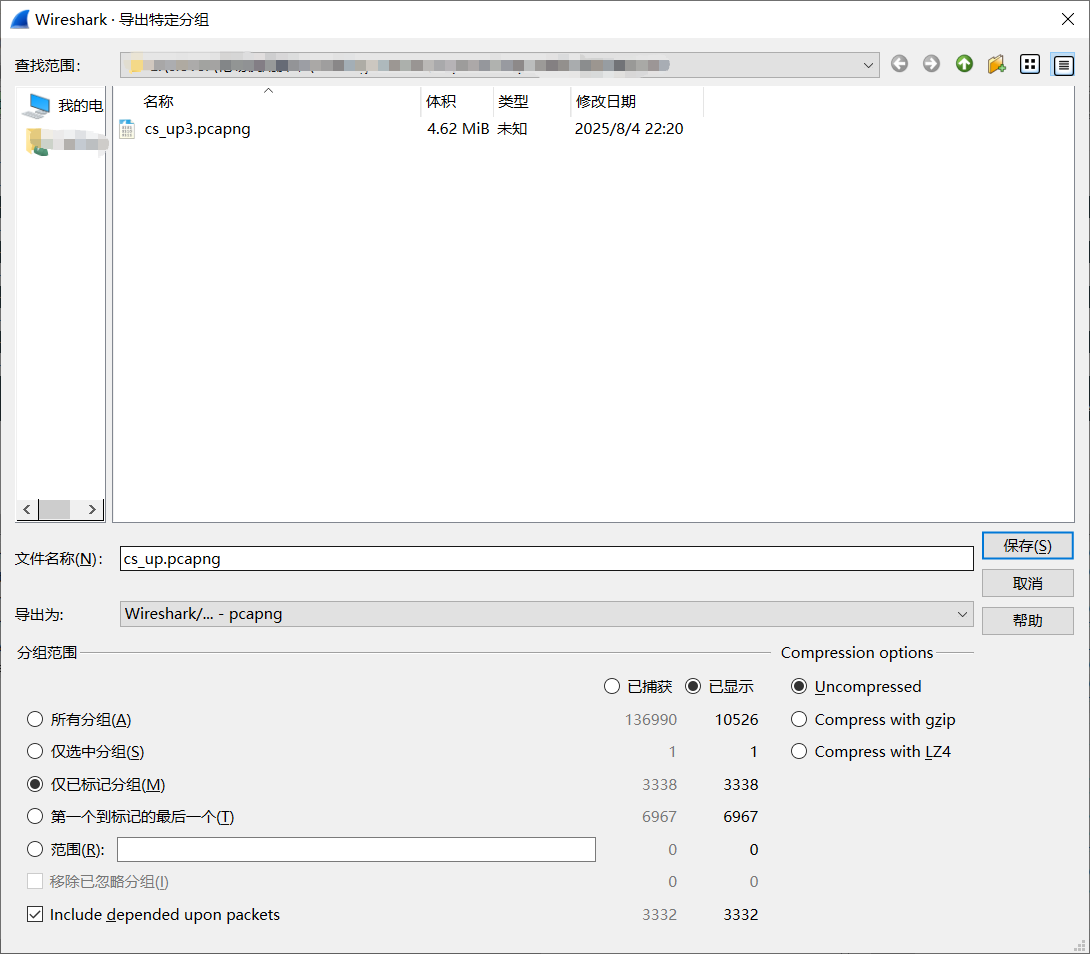Click sidebar scrollbar right arrow
The height and width of the screenshot is (954, 1090).
point(92,509)
